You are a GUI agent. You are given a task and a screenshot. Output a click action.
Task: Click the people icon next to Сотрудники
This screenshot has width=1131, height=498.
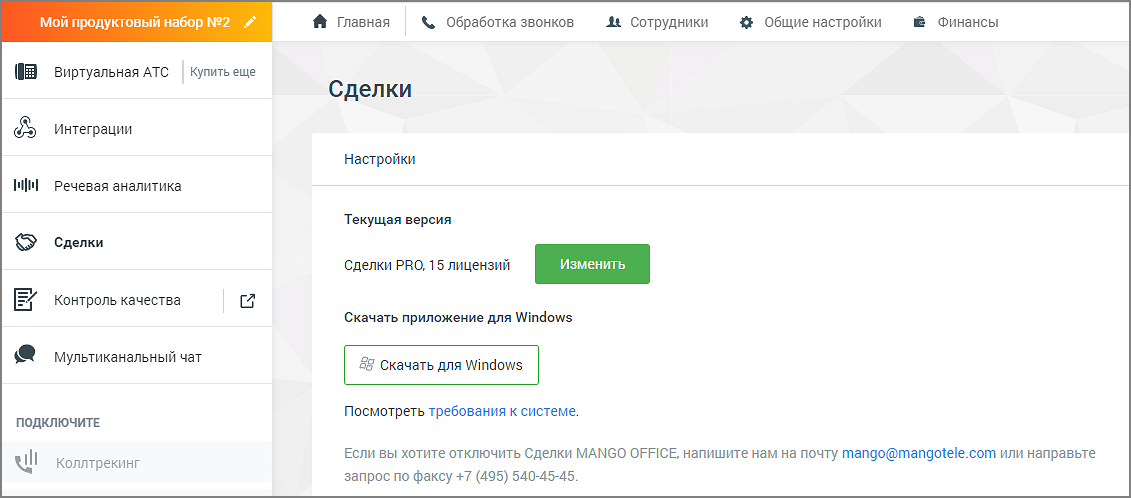[614, 22]
